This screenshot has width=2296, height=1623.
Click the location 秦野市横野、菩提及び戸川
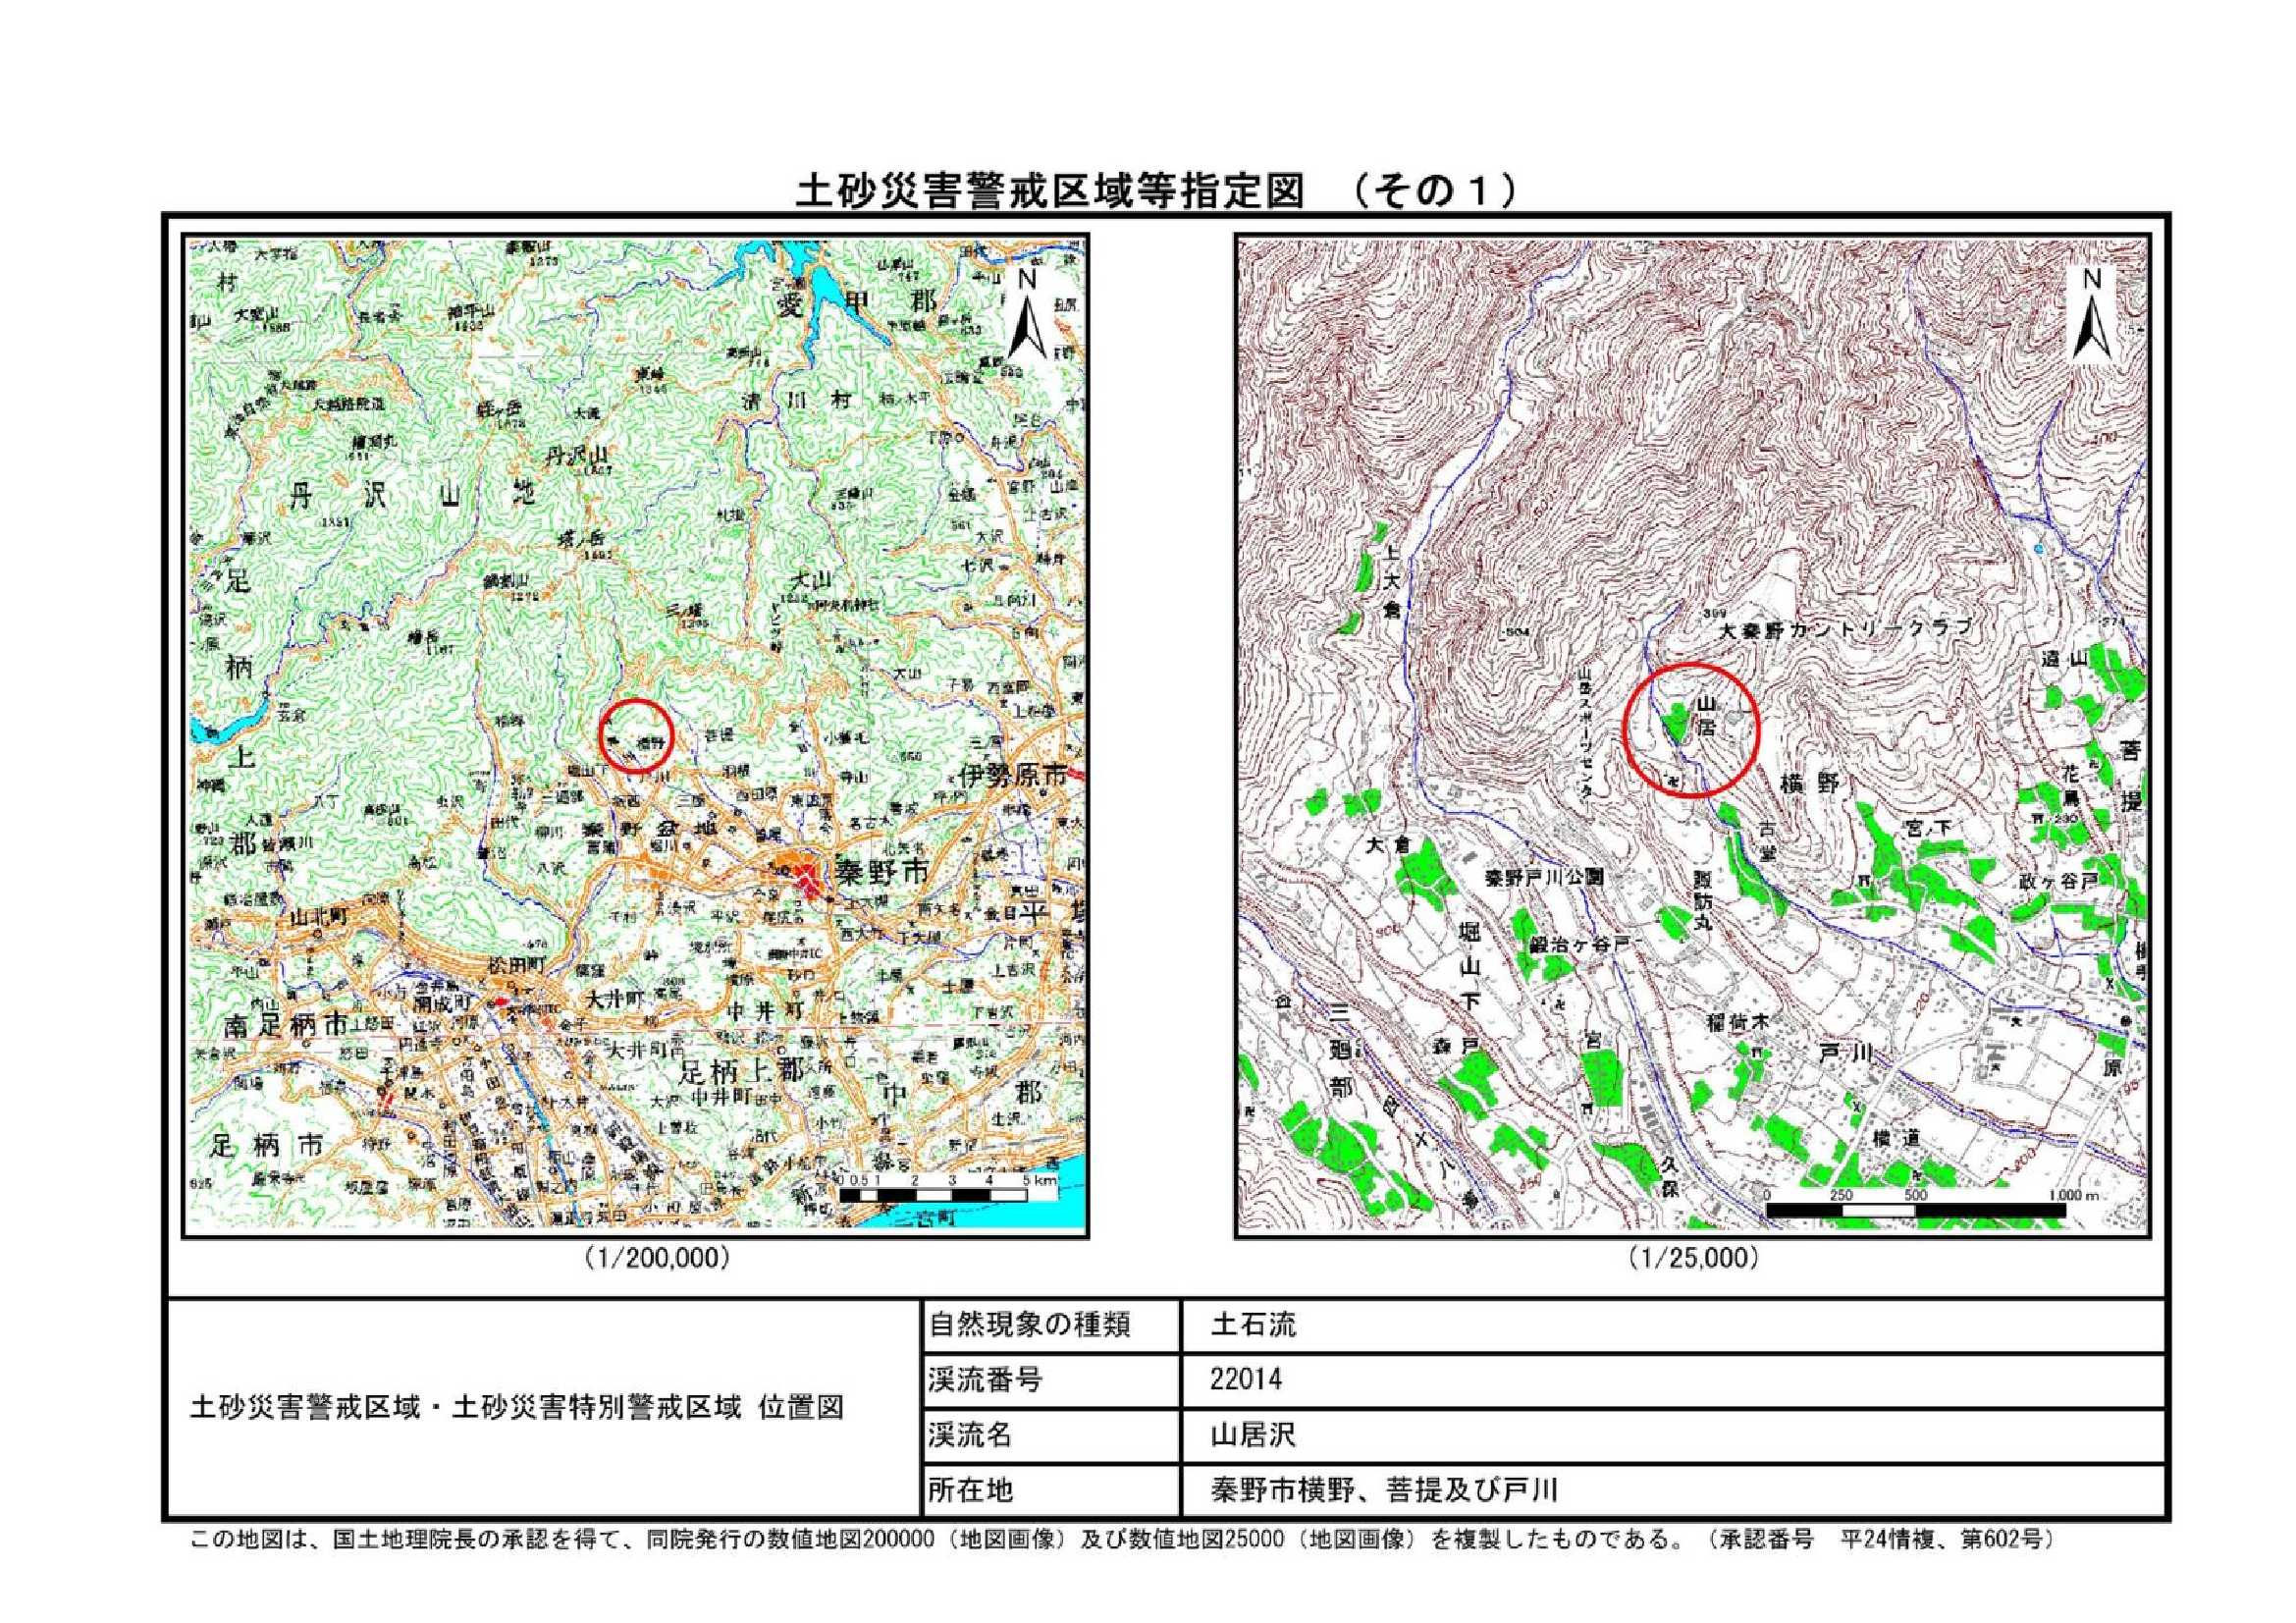point(1384,1490)
